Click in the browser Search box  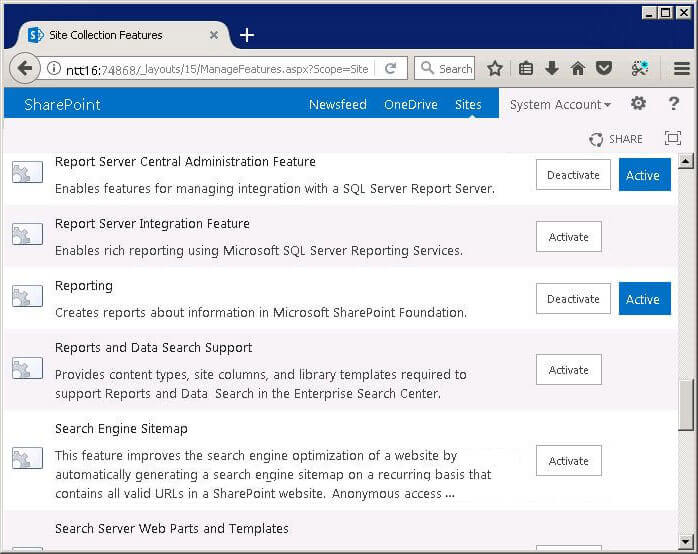coord(444,68)
